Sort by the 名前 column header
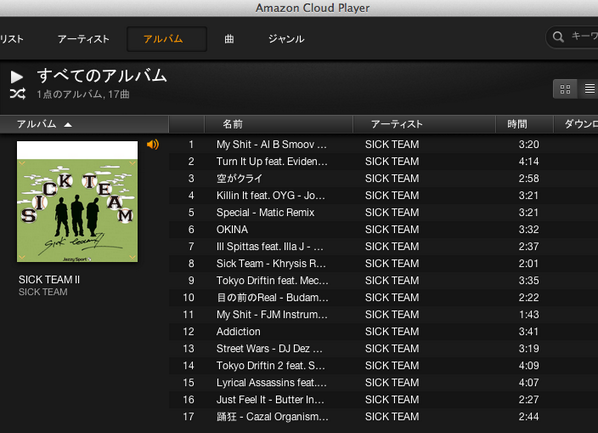This screenshot has height=433, width=598. tap(279, 124)
